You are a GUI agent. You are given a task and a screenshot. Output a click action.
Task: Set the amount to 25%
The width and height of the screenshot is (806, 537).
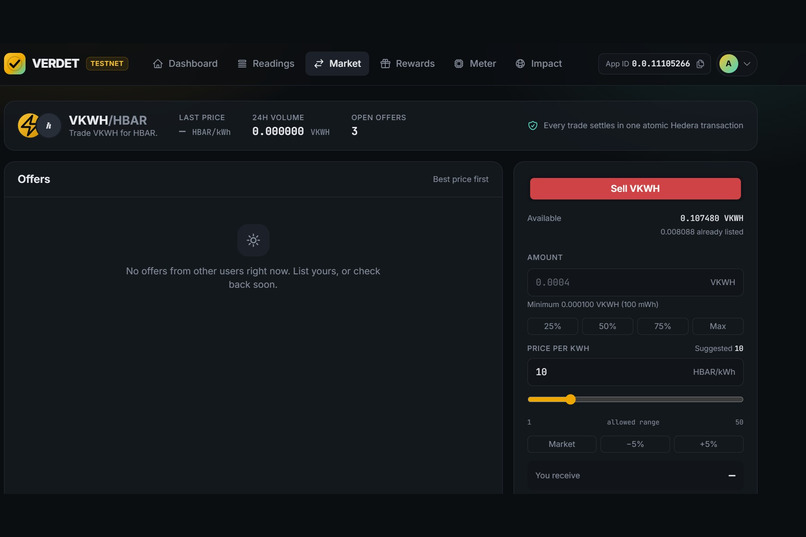click(553, 326)
